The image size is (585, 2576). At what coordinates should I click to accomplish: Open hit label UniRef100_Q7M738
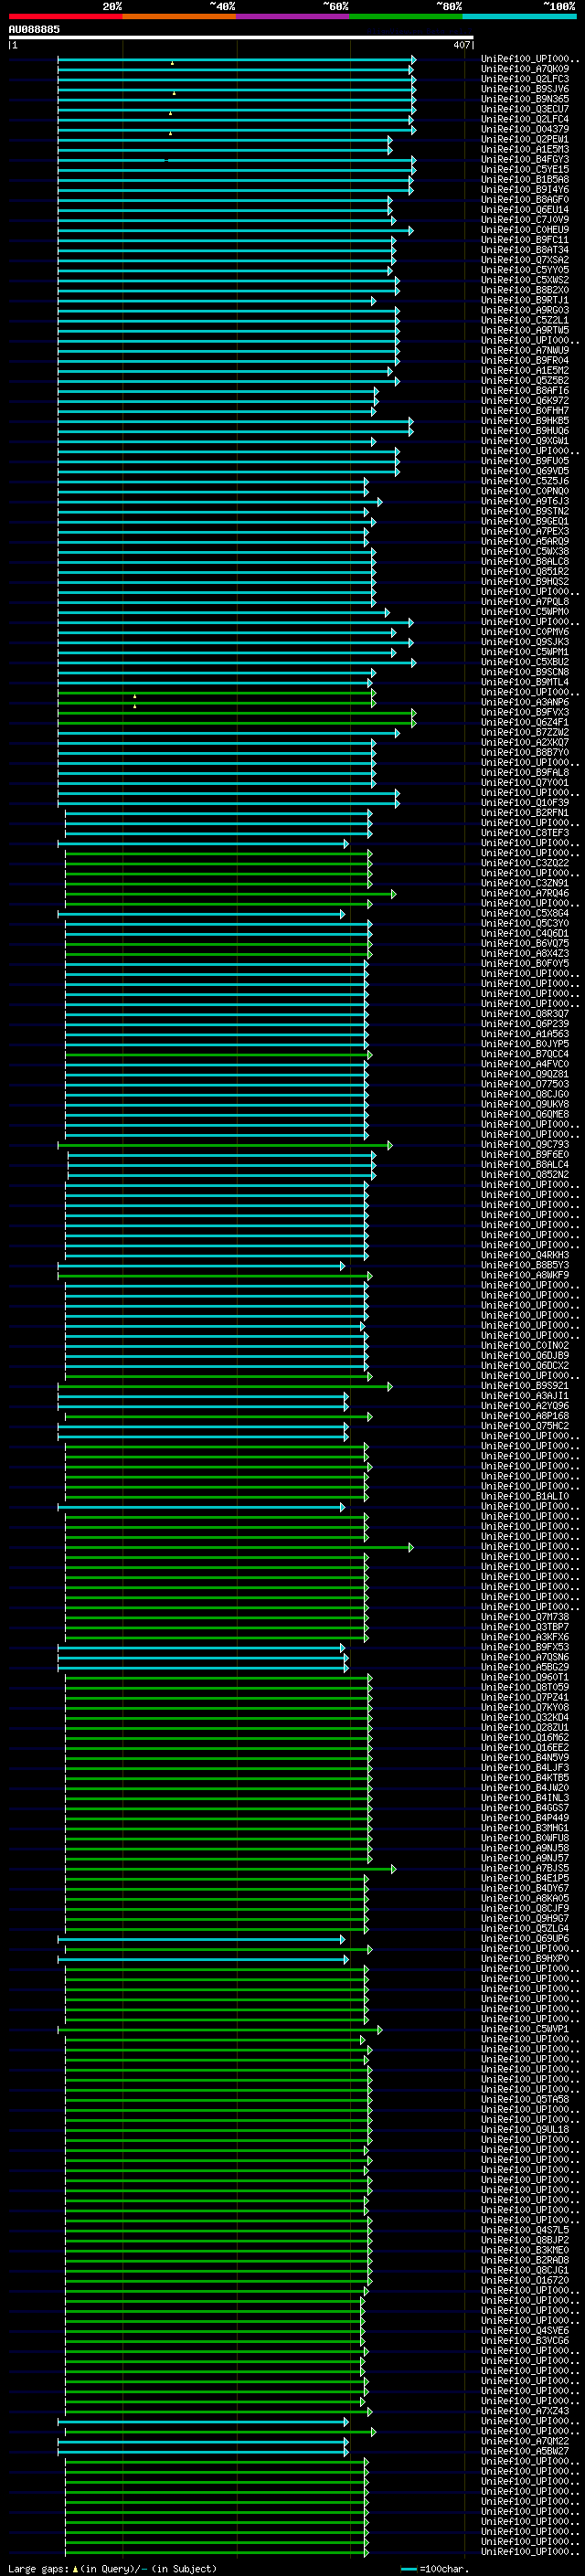525,1617
